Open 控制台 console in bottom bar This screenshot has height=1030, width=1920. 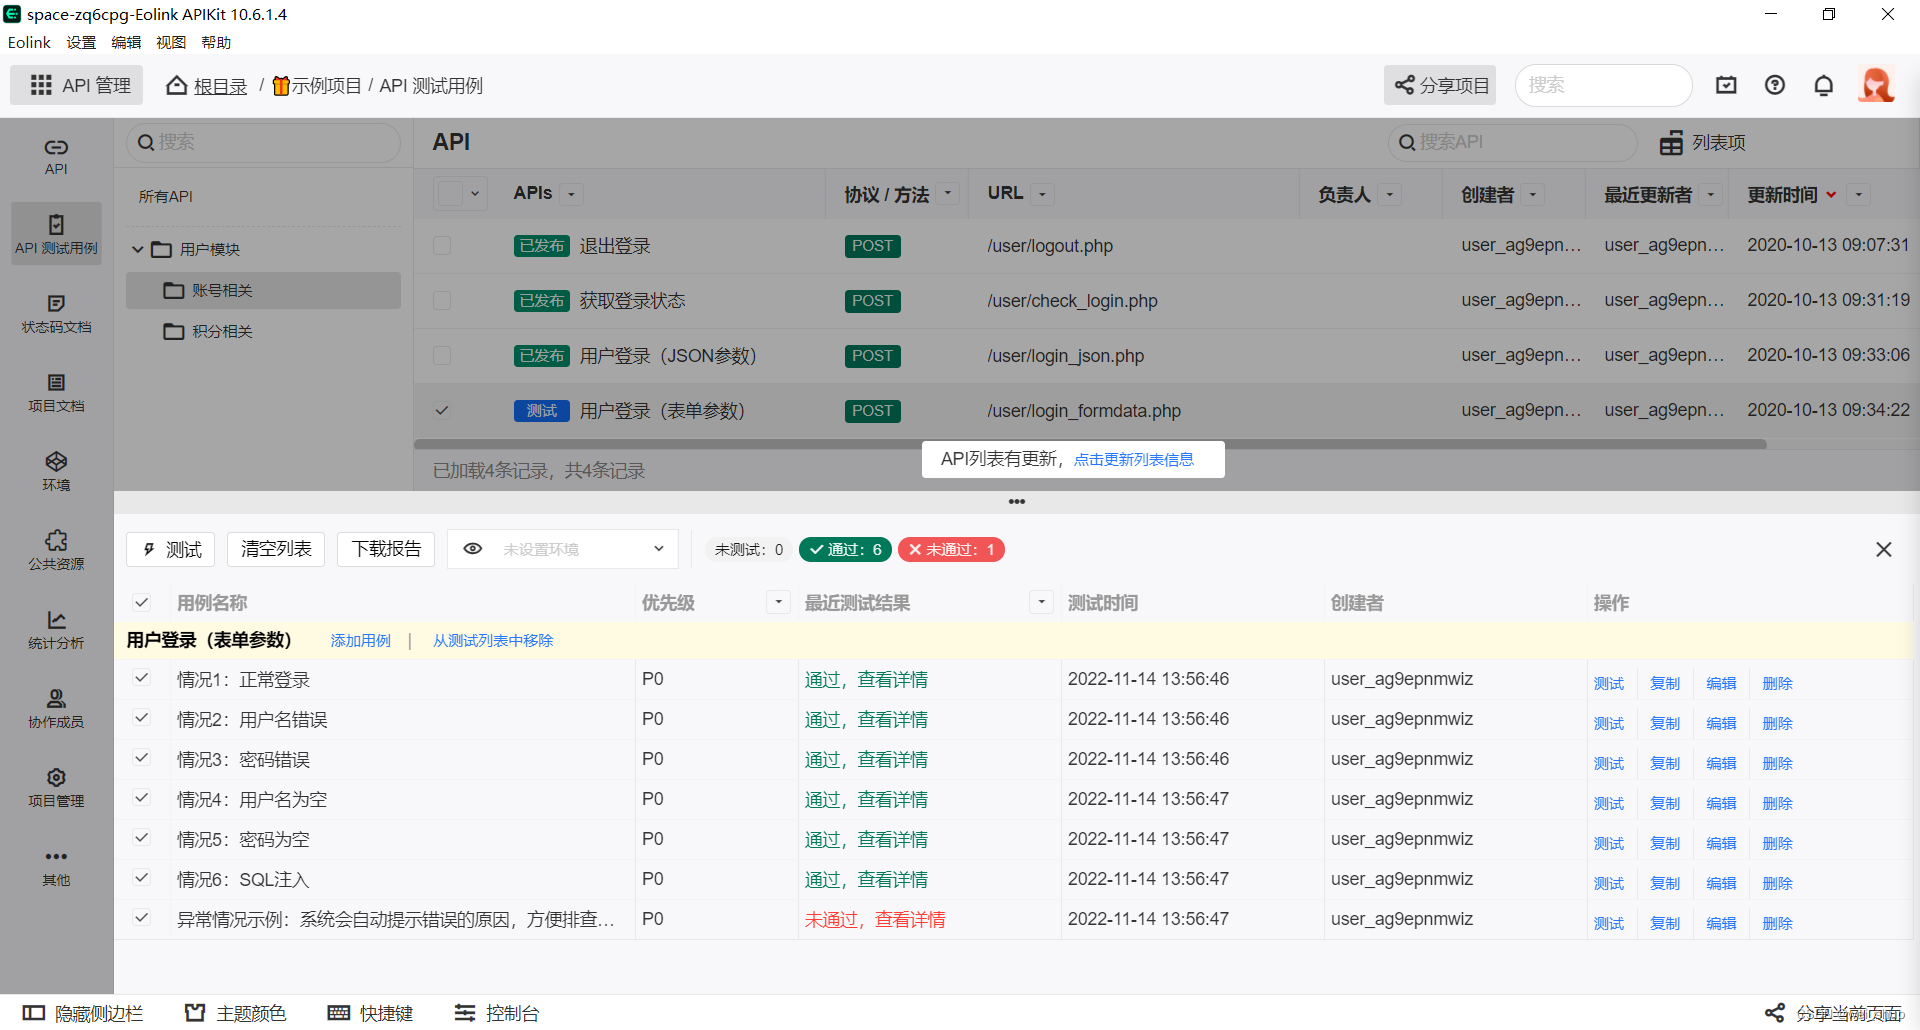click(497, 1013)
